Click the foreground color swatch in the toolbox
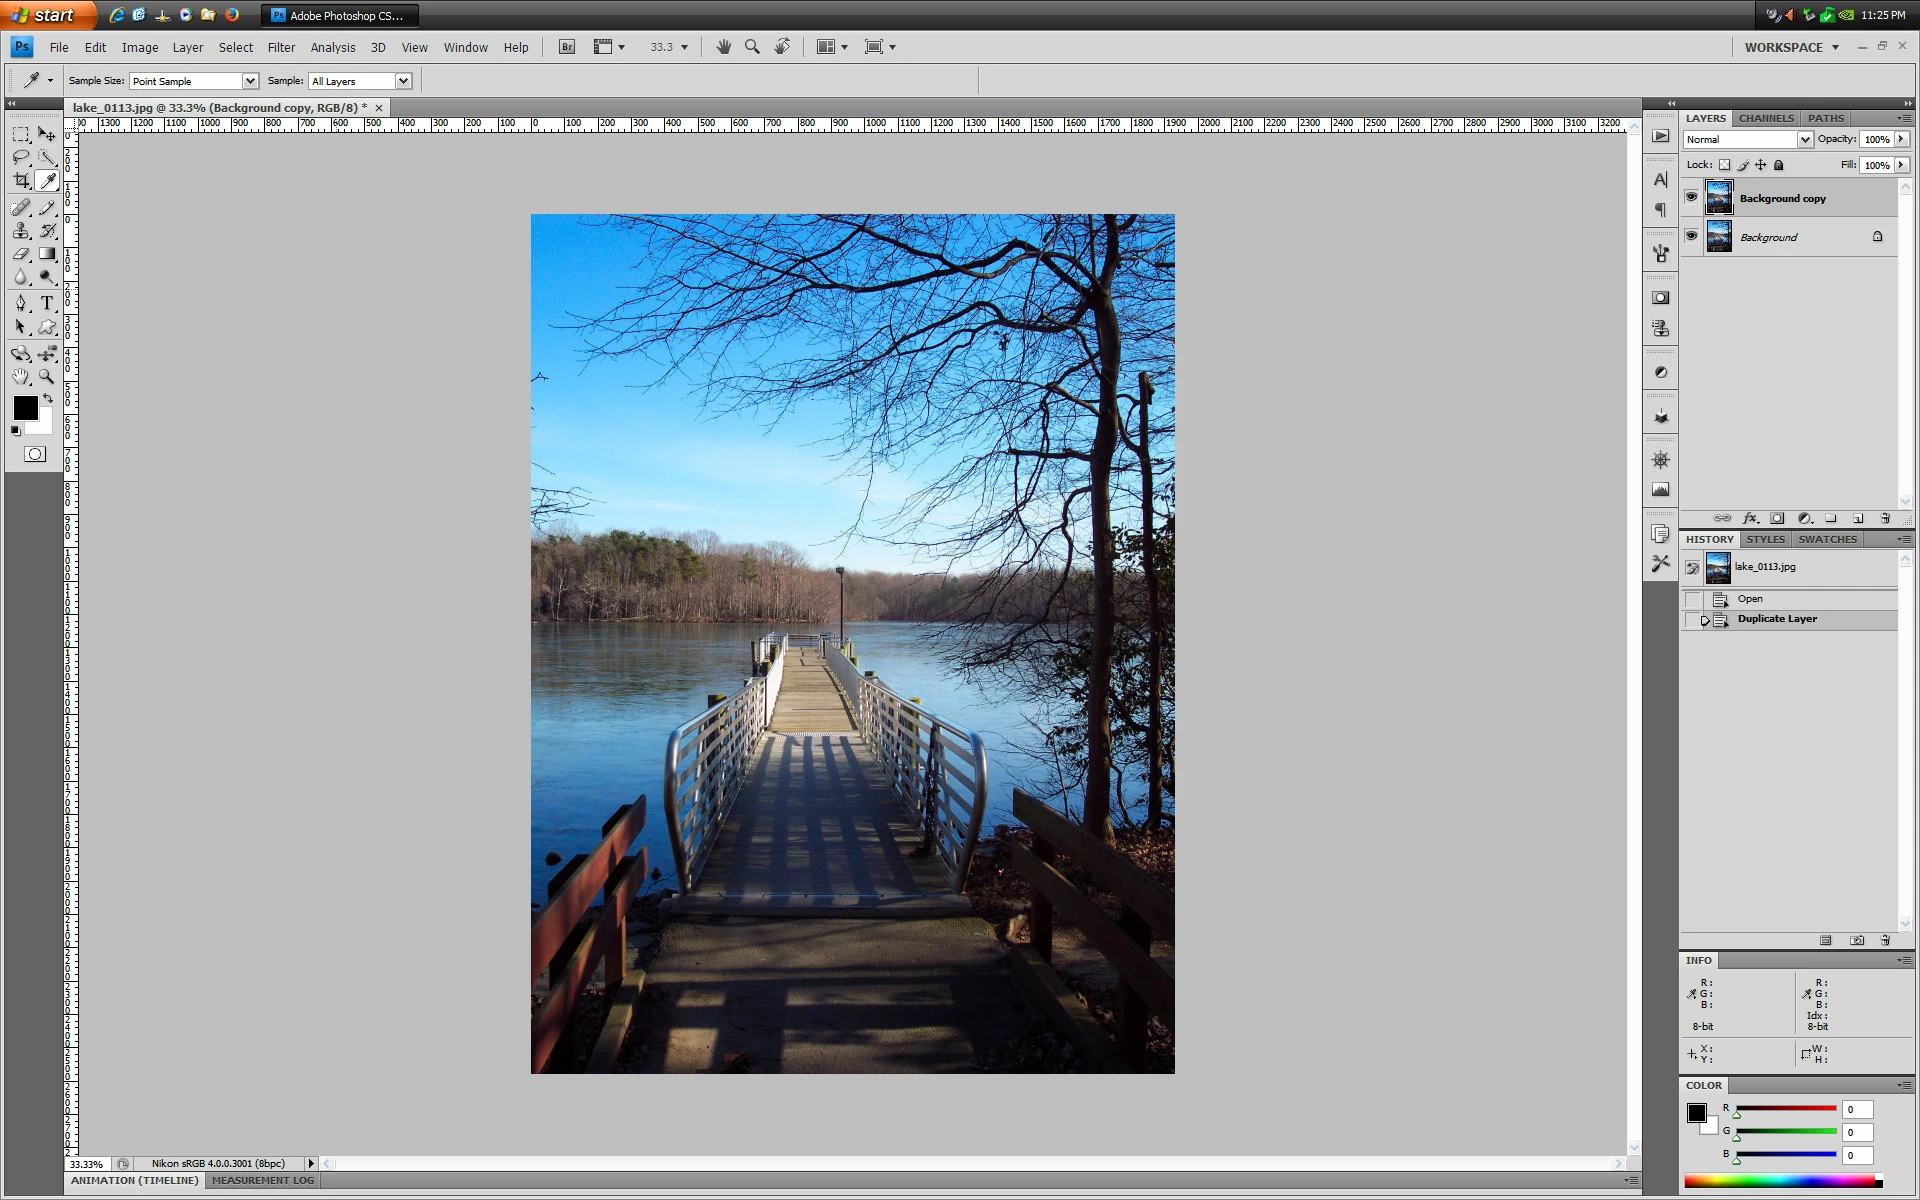Image resolution: width=1920 pixels, height=1200 pixels. (25, 408)
